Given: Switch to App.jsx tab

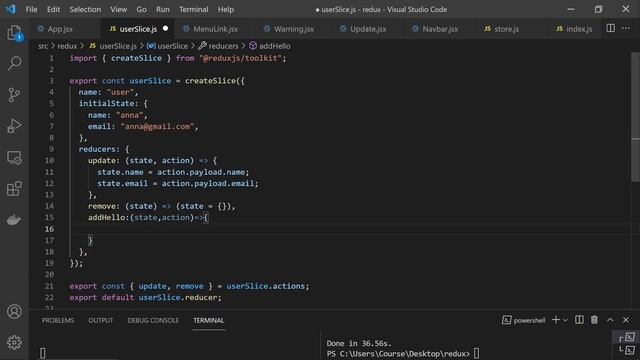Looking at the screenshot, I should [x=60, y=29].
